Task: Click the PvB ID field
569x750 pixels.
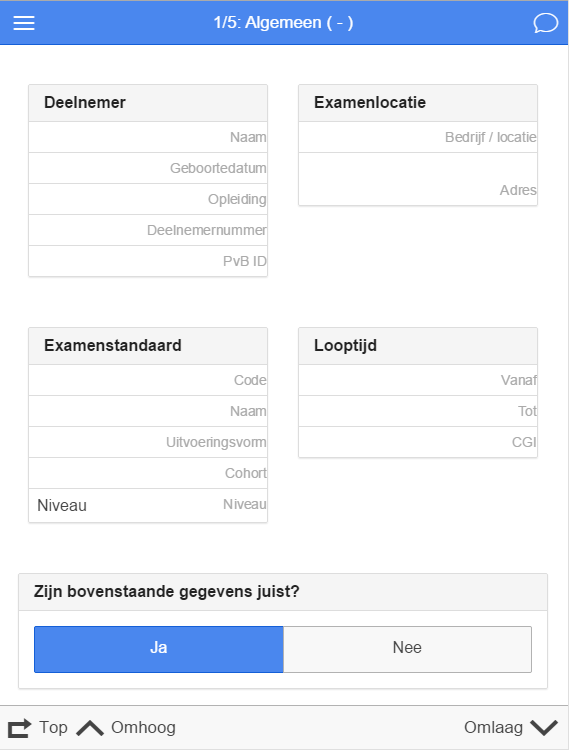Action: 148,261
